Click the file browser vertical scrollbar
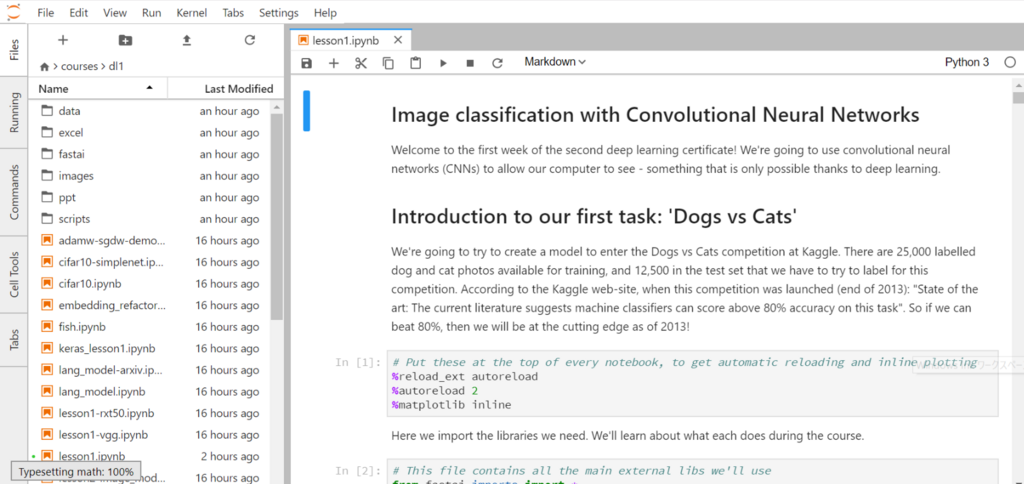Image resolution: width=1024 pixels, height=484 pixels. click(276, 216)
